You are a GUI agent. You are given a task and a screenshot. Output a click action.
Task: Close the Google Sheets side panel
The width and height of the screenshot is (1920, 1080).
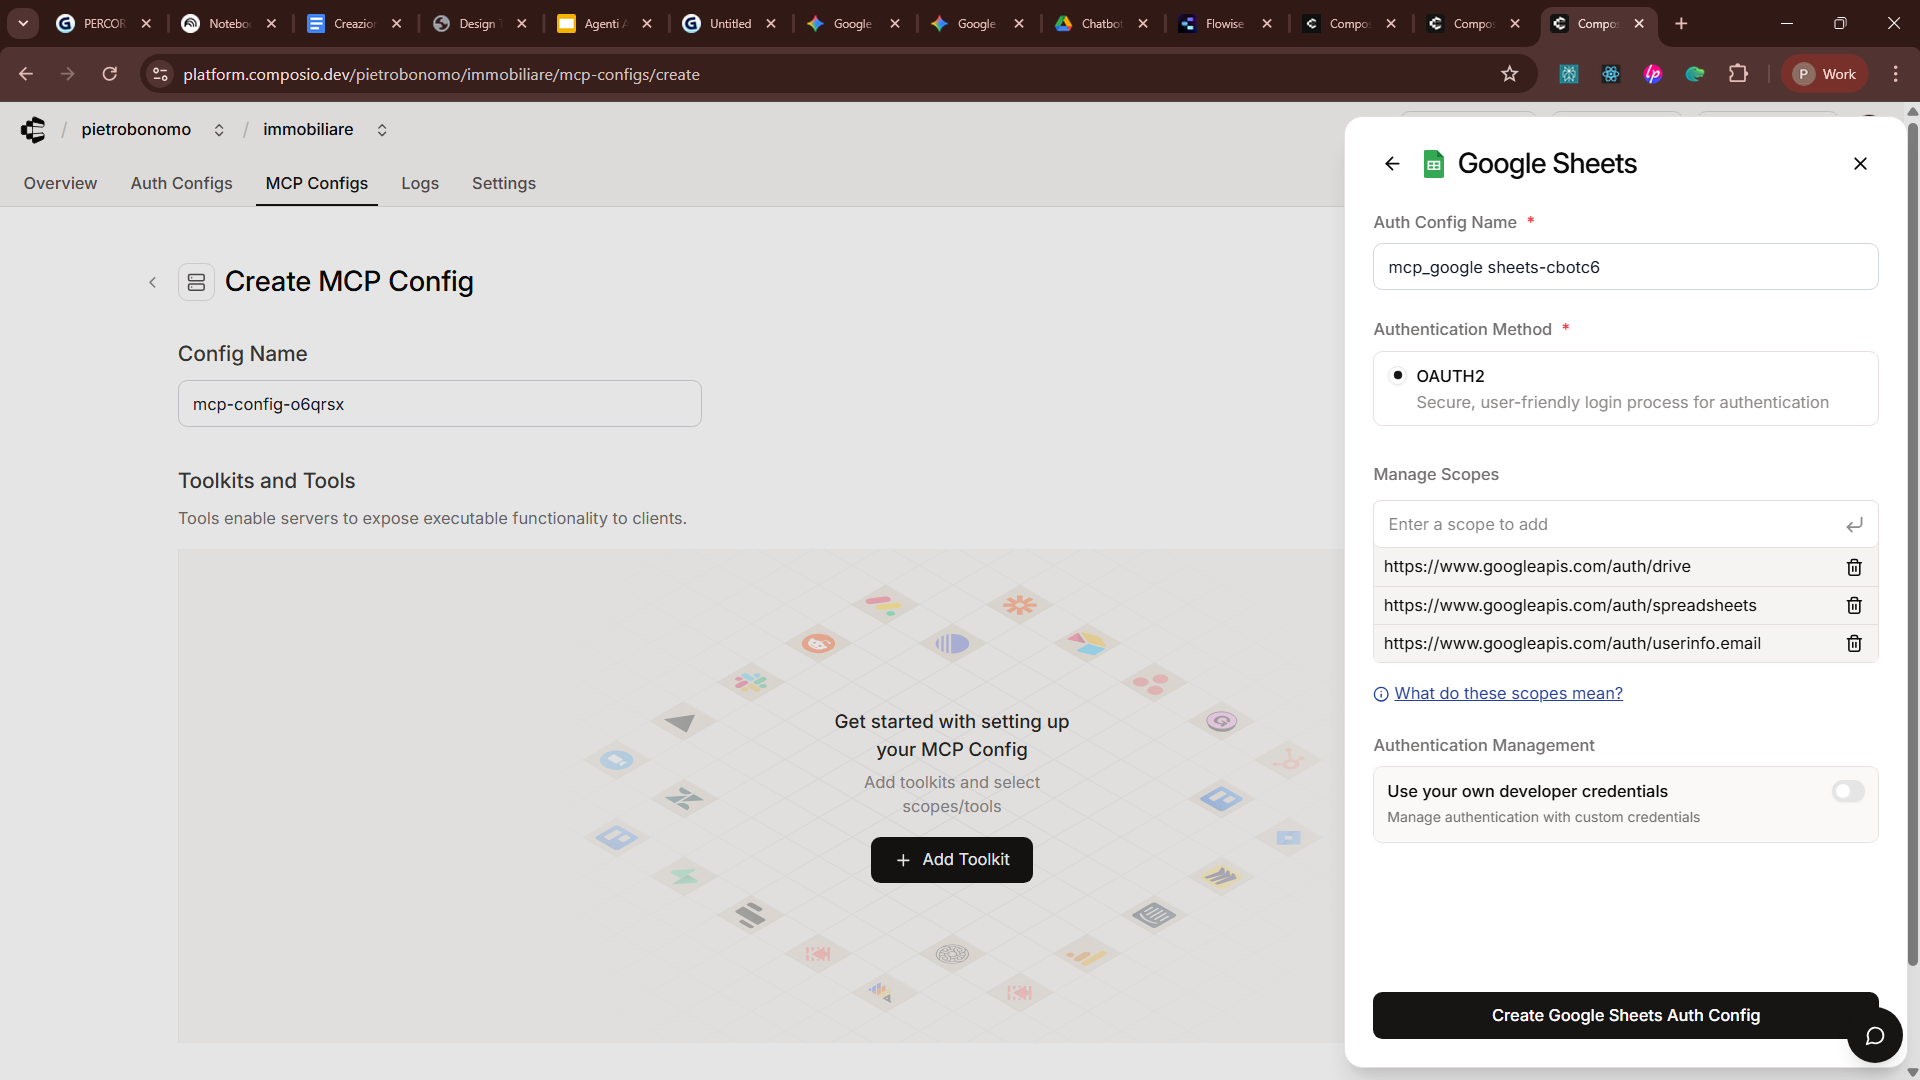pos(1860,164)
